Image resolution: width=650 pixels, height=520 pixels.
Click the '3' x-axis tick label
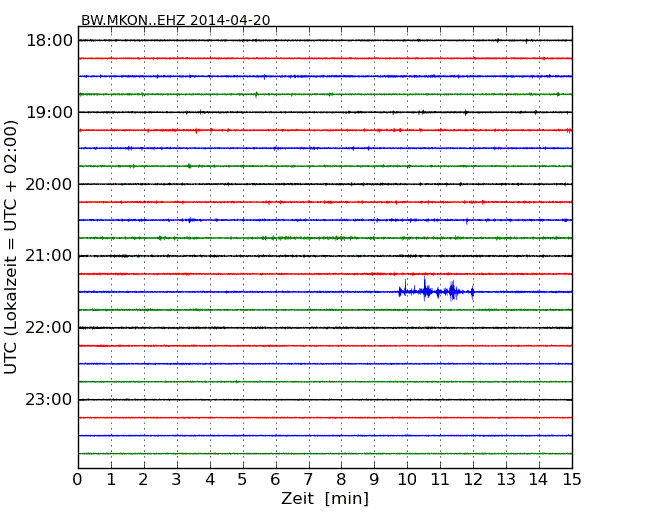coord(177,479)
